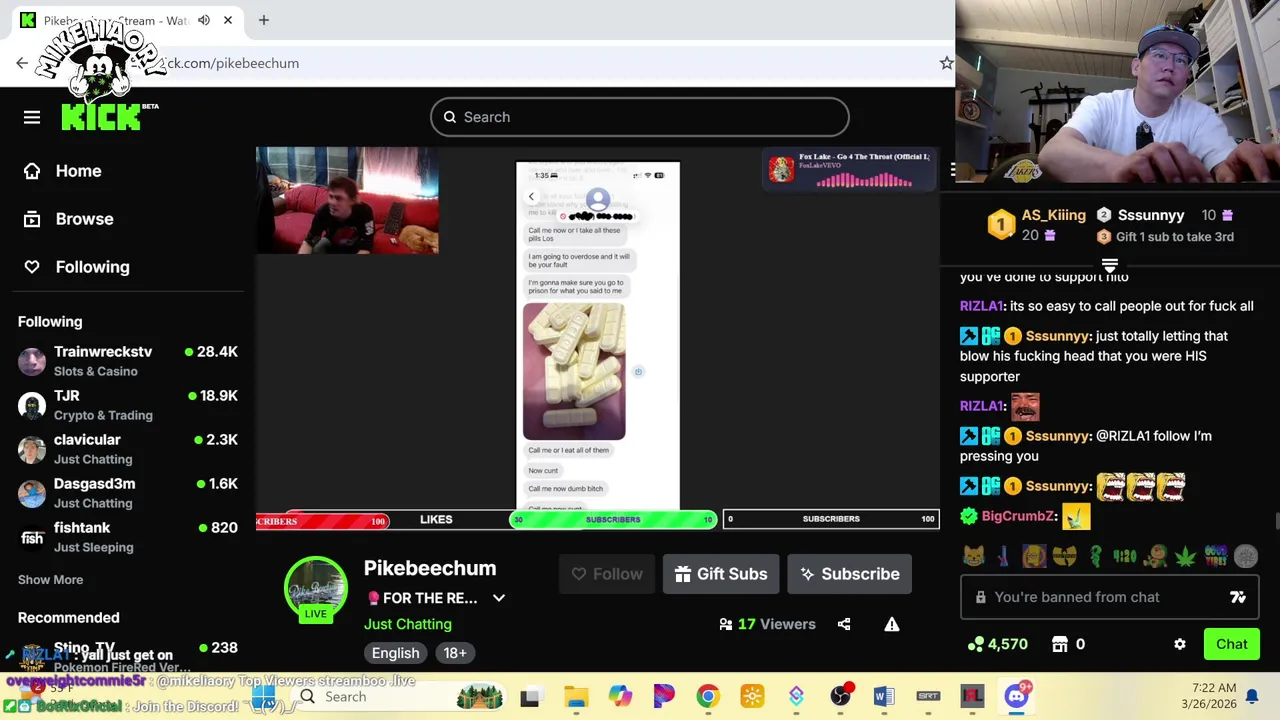
Task: Click the empty subscribers goal bar
Action: pos(831,520)
